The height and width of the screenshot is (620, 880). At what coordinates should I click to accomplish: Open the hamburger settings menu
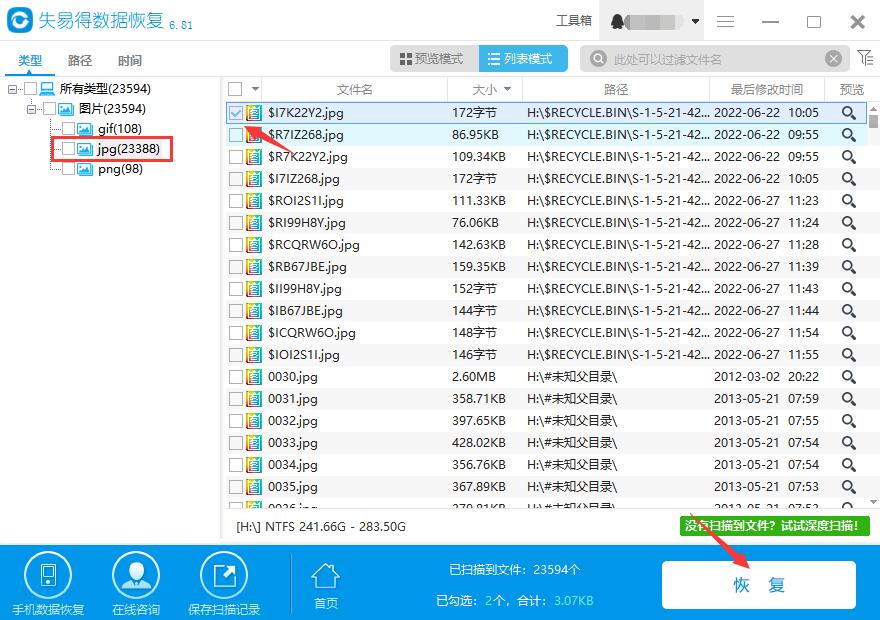pos(725,21)
